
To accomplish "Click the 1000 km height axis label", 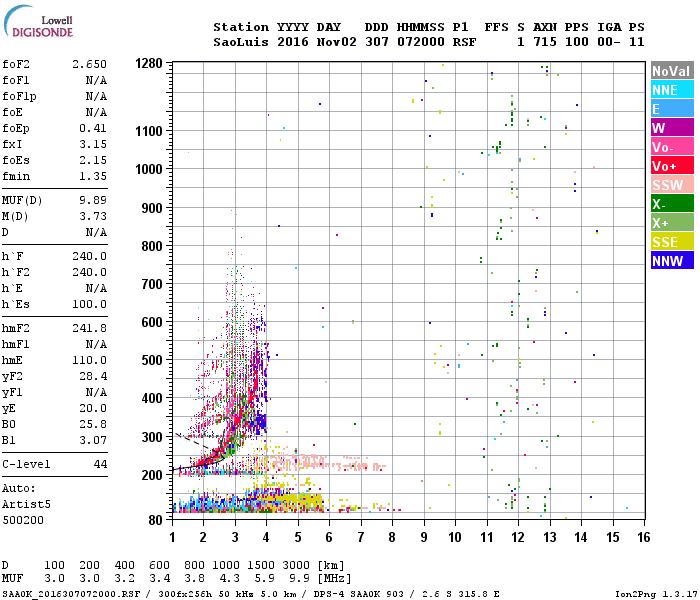I will (149, 170).
